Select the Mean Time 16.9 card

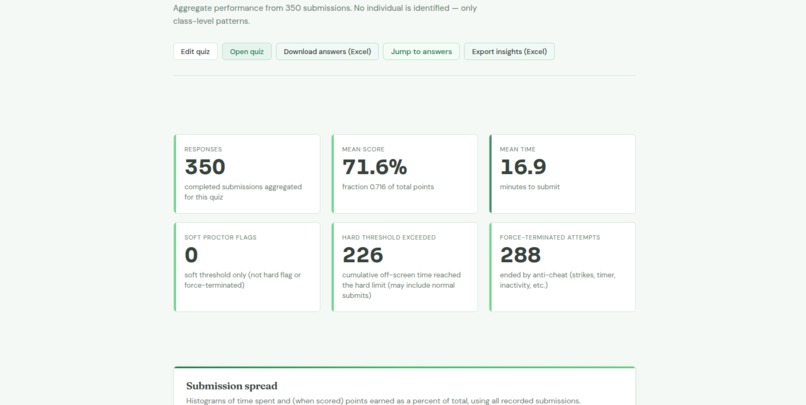(562, 174)
